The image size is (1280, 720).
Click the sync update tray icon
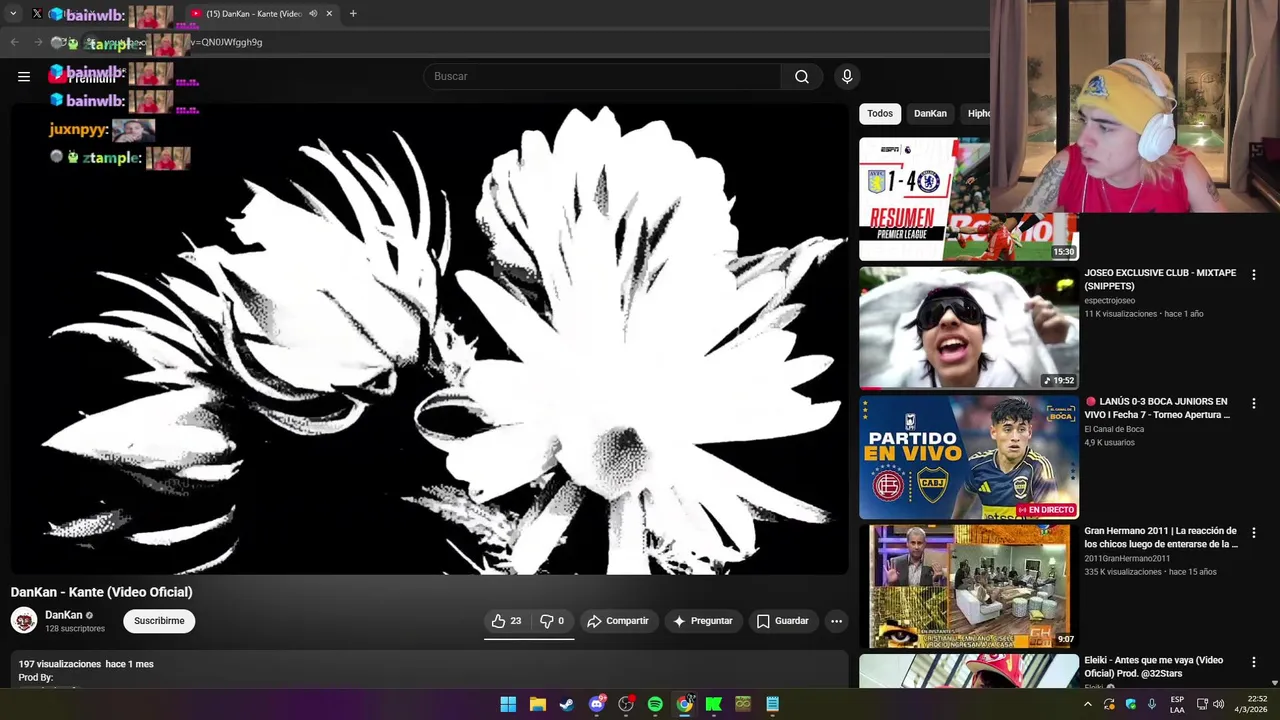point(1109,704)
